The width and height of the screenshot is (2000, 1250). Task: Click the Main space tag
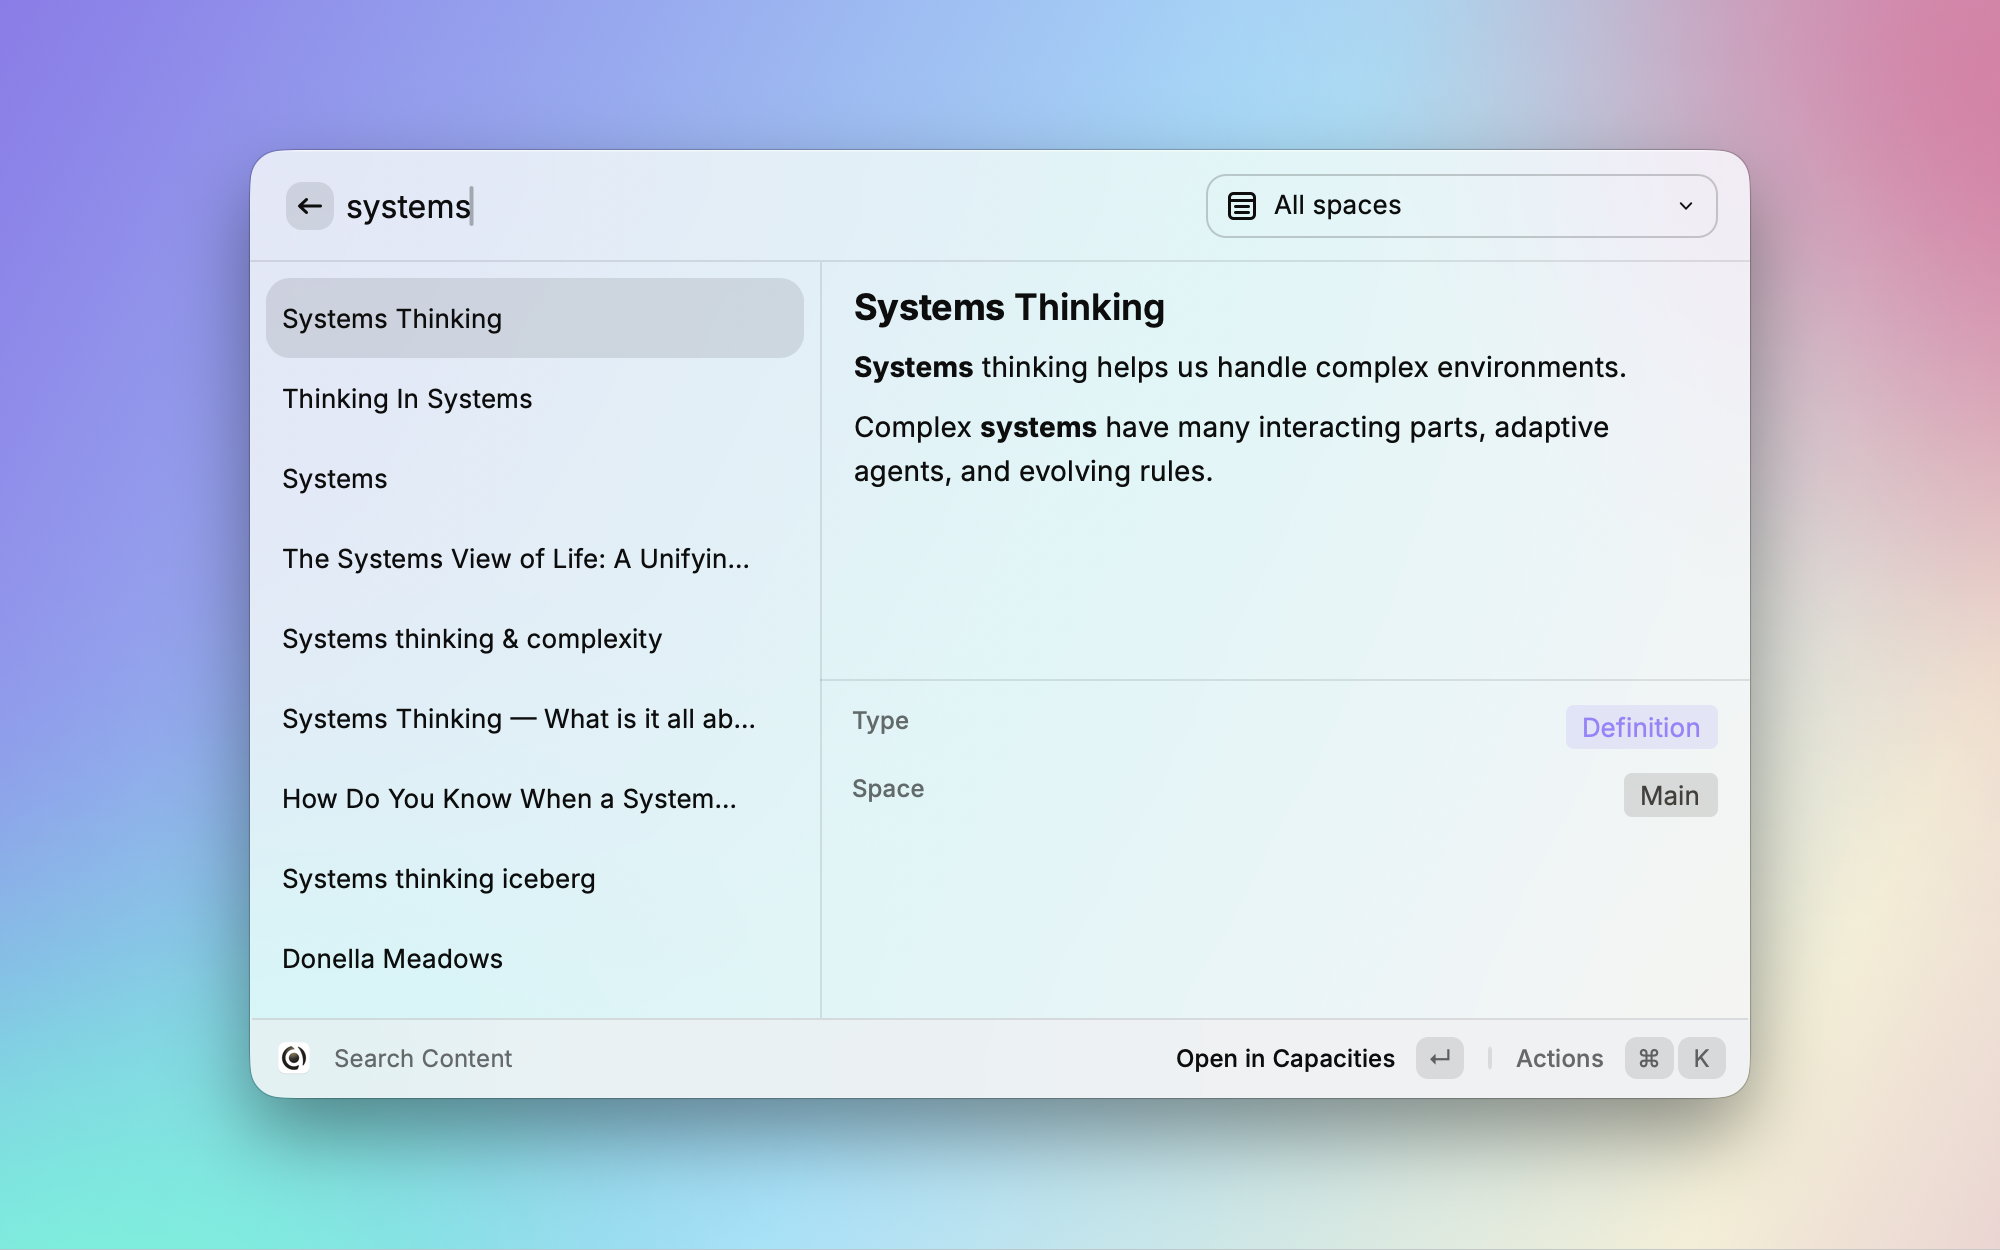pos(1669,795)
